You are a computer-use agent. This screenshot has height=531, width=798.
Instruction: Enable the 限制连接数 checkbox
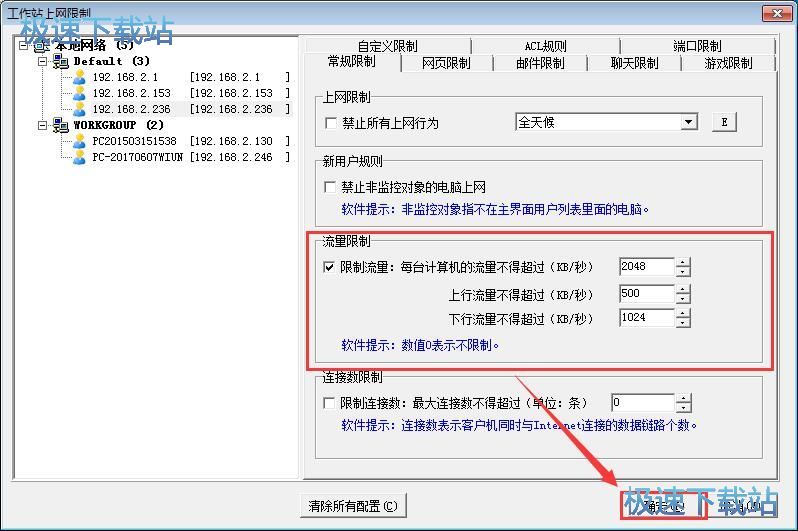point(329,403)
